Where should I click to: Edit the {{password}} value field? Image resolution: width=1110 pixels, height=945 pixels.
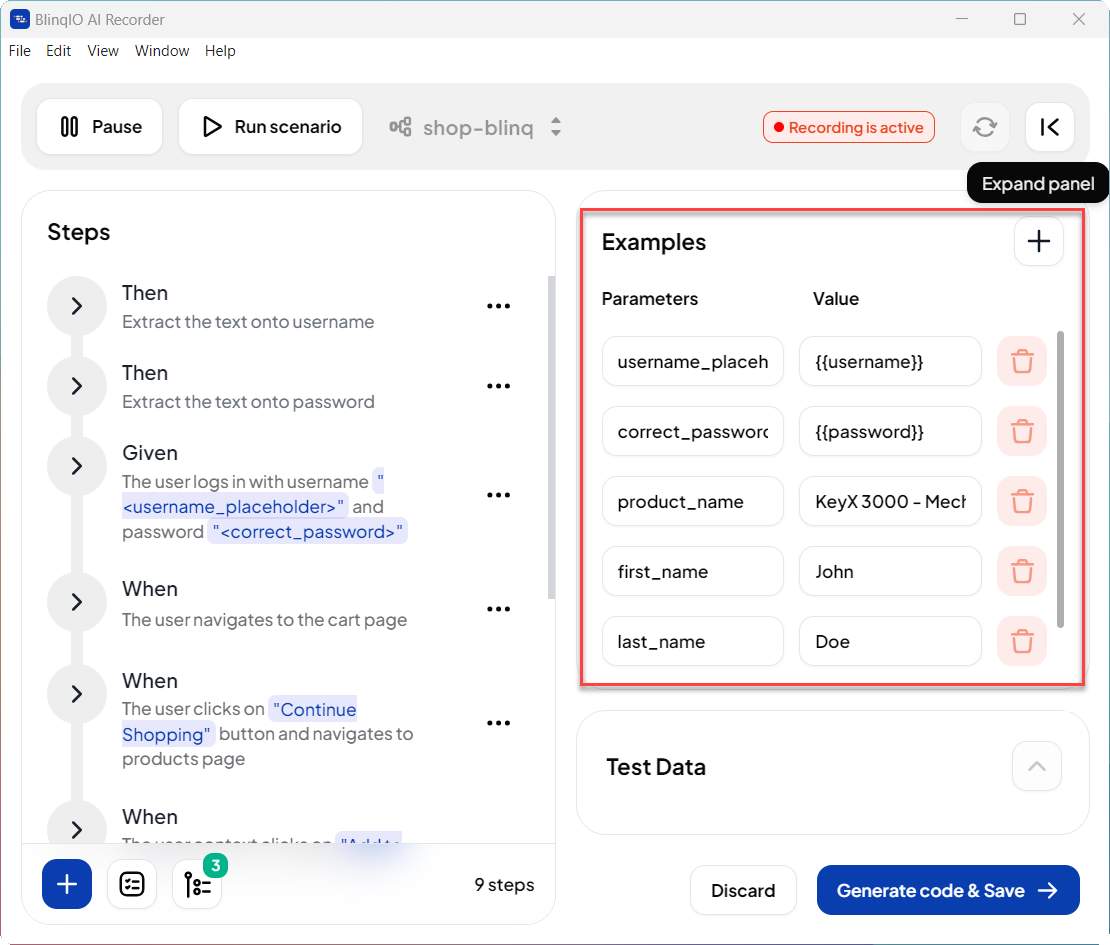(x=890, y=432)
